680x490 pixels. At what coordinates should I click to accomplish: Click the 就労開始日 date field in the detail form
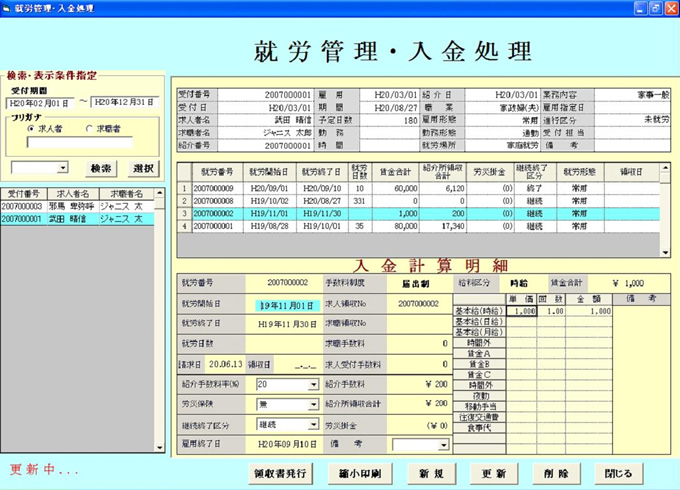click(x=287, y=305)
